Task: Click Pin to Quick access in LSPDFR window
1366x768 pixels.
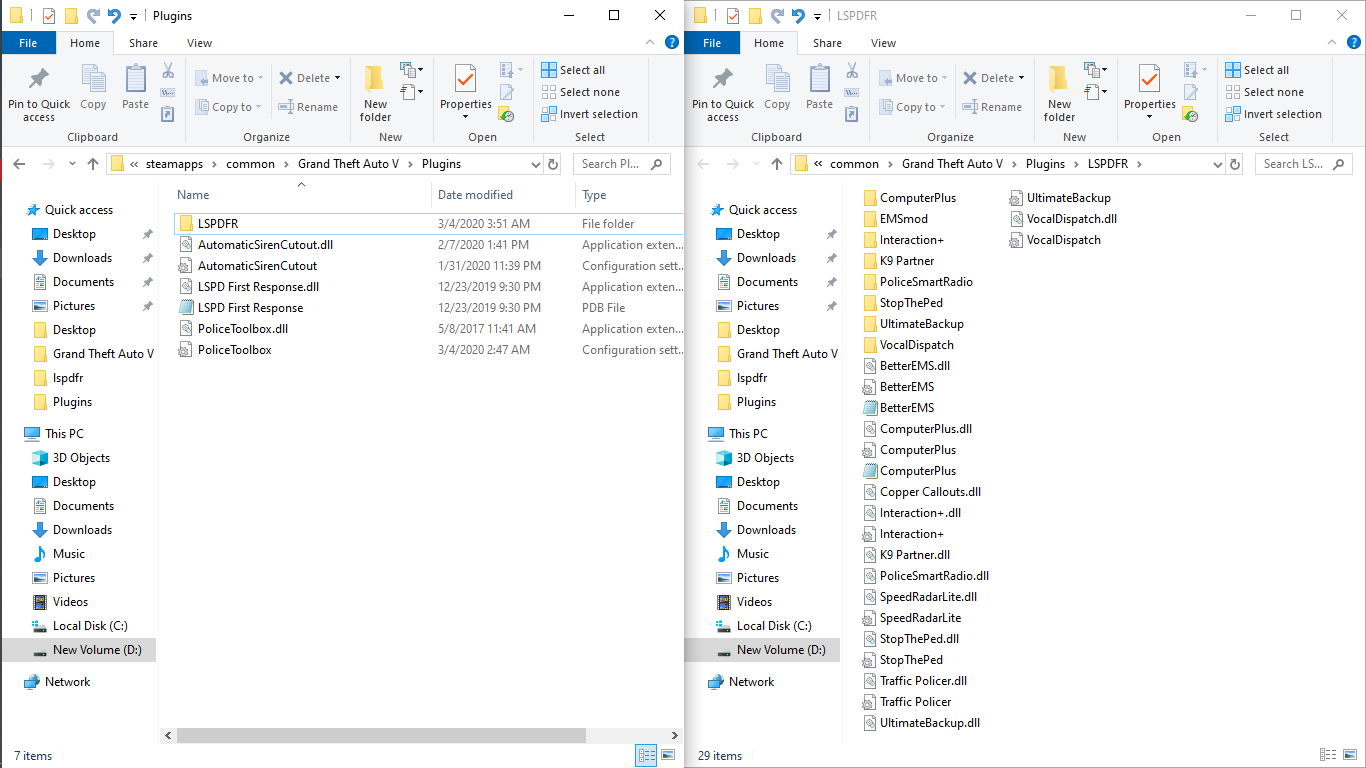Action: tap(723, 94)
